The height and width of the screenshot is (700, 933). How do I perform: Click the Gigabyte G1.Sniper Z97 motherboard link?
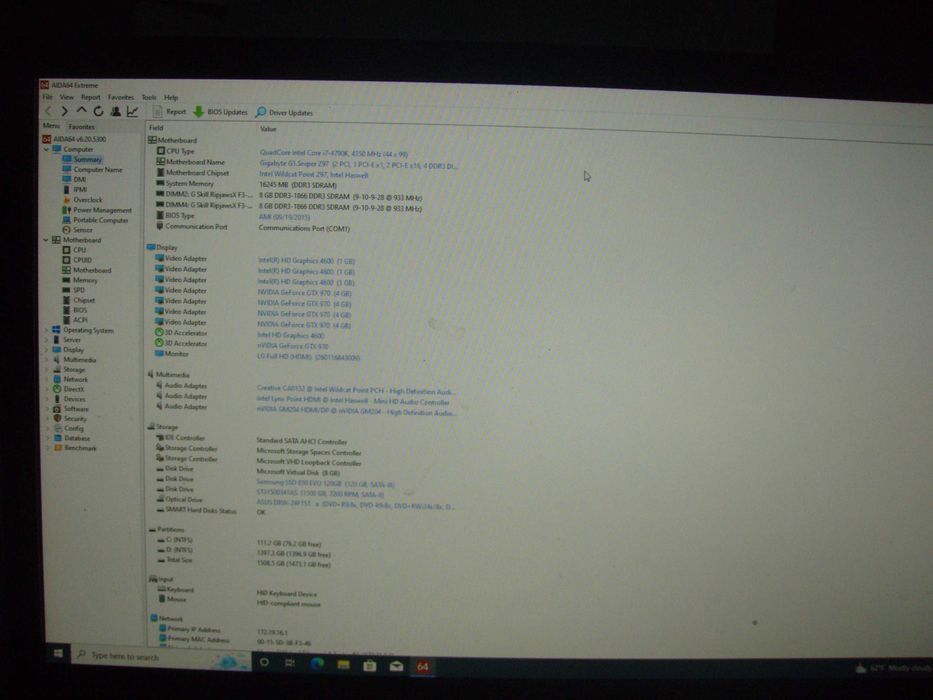358,165
